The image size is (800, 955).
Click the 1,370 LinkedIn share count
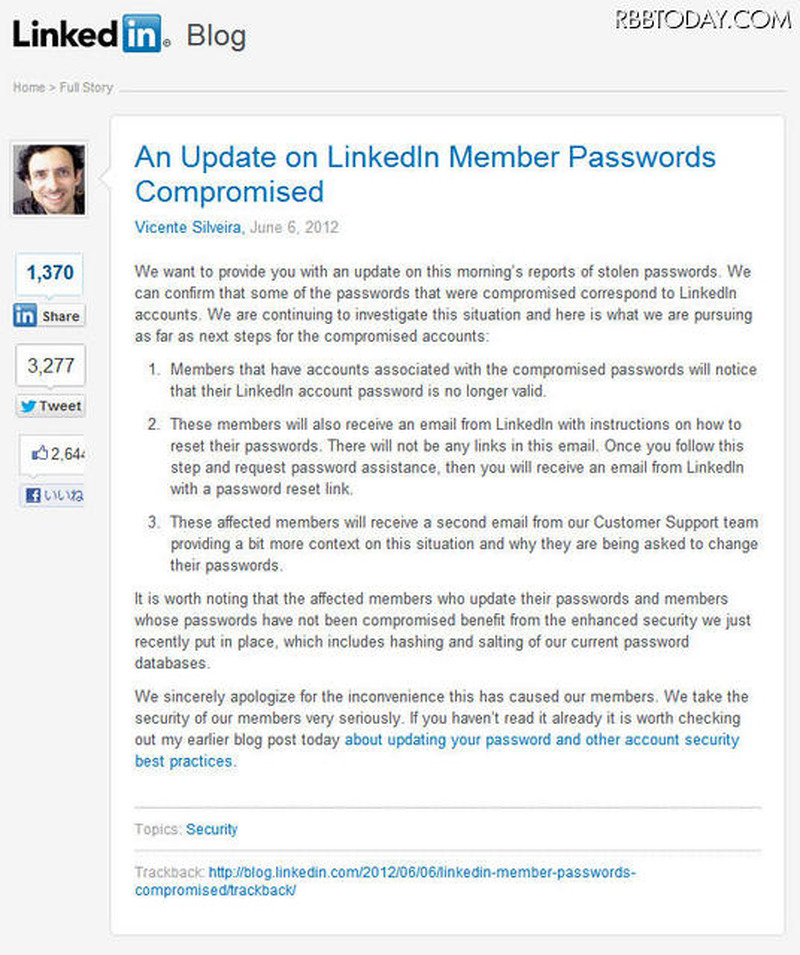pos(50,273)
